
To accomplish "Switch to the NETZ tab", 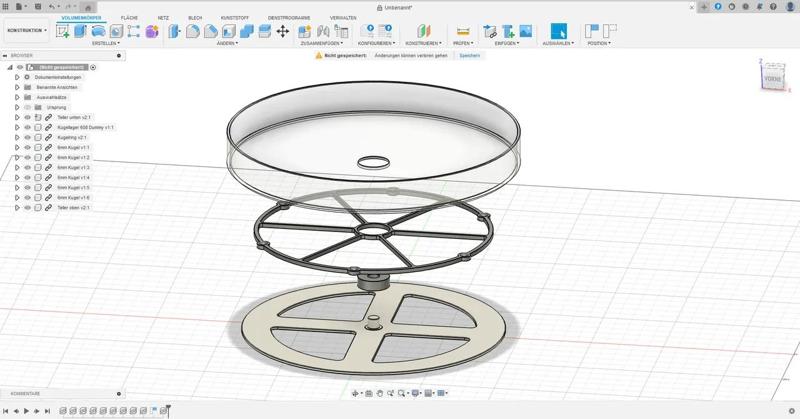I will [163, 18].
